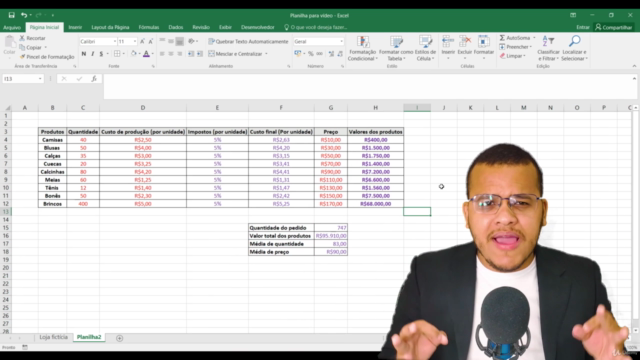The height and width of the screenshot is (360, 640).
Task: Click the accounting currency format icon
Action: pyautogui.click(x=298, y=53)
